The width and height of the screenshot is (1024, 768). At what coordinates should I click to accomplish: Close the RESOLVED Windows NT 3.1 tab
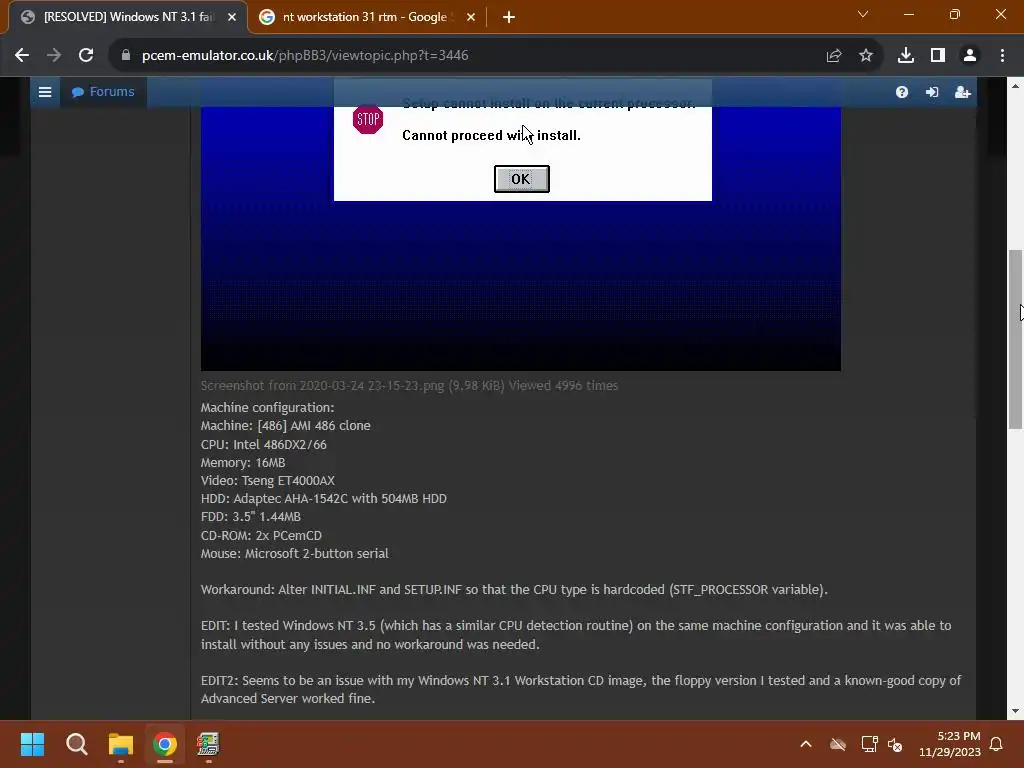point(232,17)
